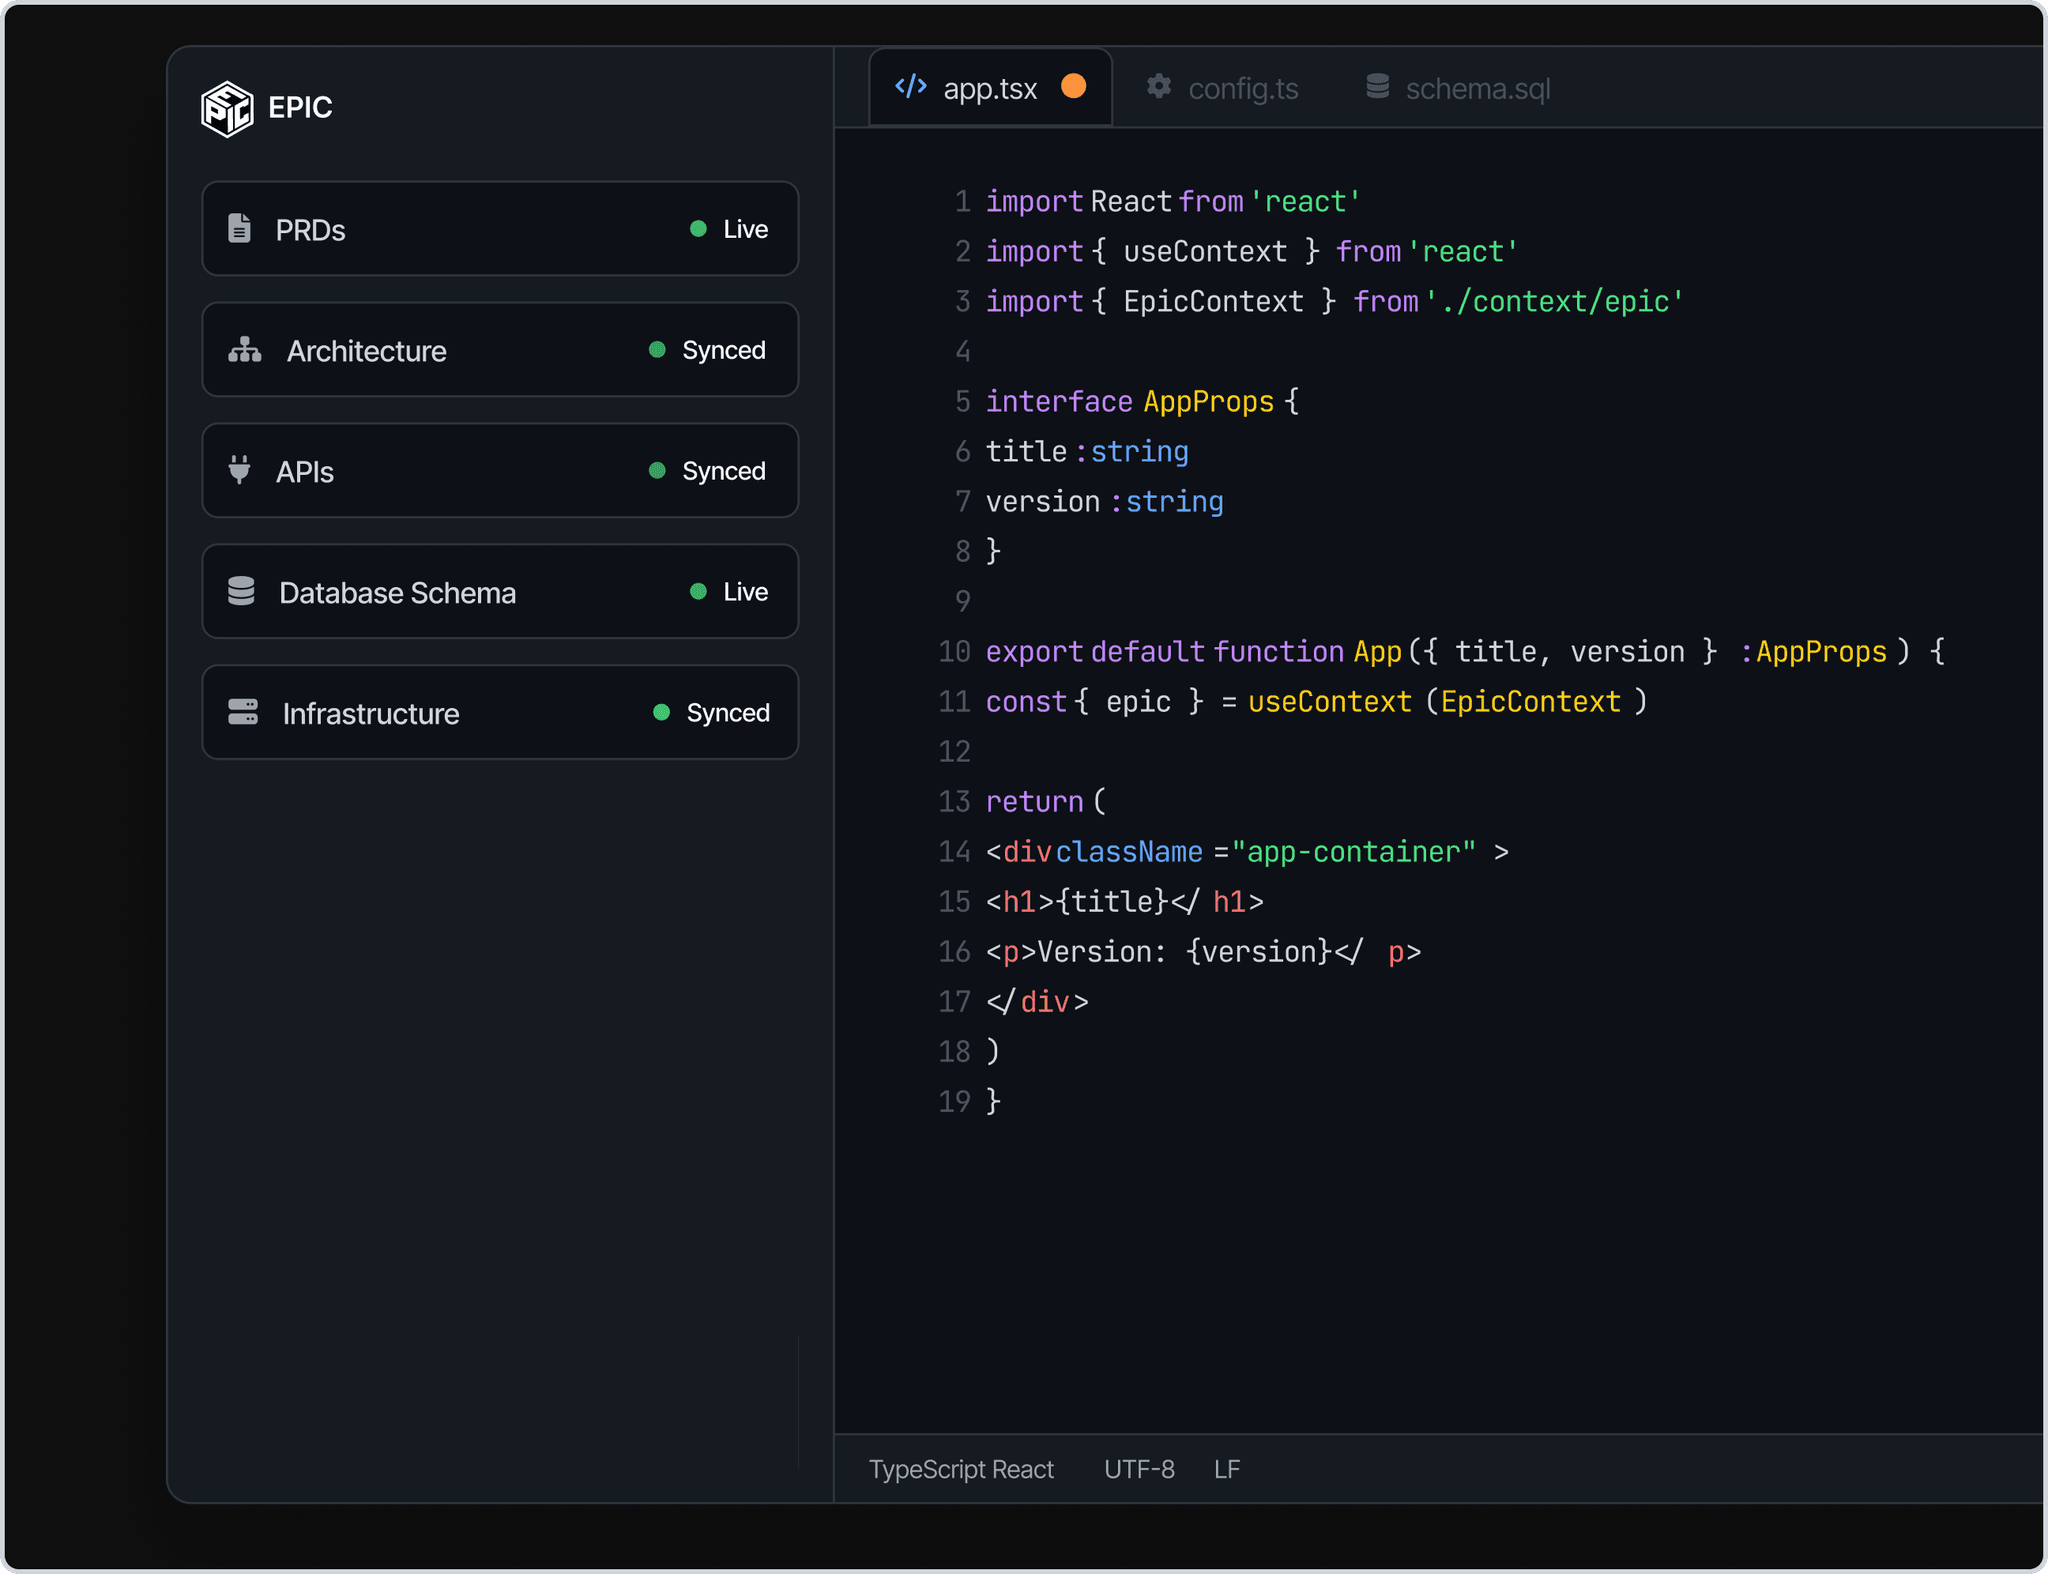Viewport: 2048px width, 1574px height.
Task: Switch to the config.ts tab
Action: coord(1242,89)
